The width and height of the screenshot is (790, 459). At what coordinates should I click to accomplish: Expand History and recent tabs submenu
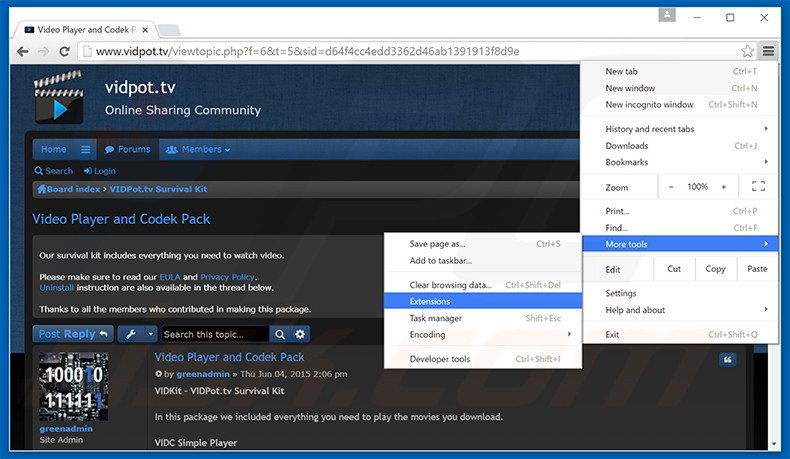click(x=680, y=129)
